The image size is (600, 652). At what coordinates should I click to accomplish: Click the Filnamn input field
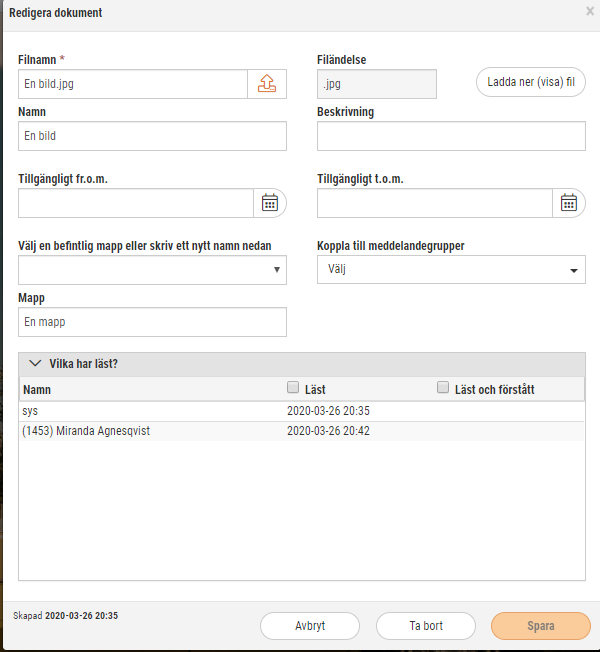(133, 84)
